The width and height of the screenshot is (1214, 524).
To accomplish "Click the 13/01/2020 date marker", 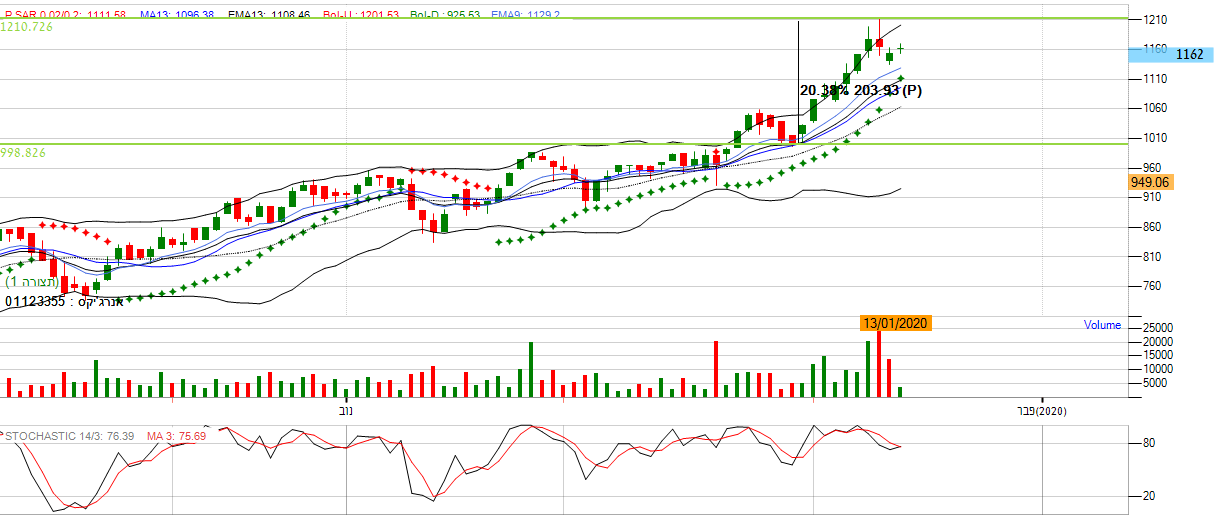I will click(895, 323).
